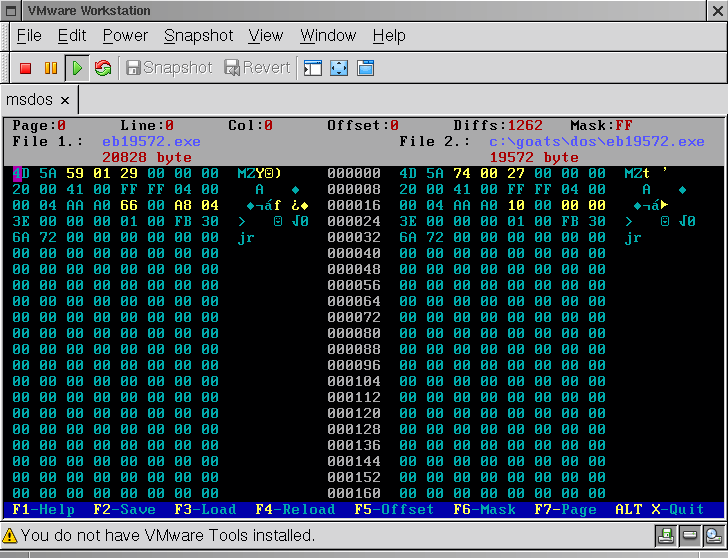Image resolution: width=728 pixels, height=558 pixels.
Task: Click the Col:0 indicator
Action: (x=250, y=125)
